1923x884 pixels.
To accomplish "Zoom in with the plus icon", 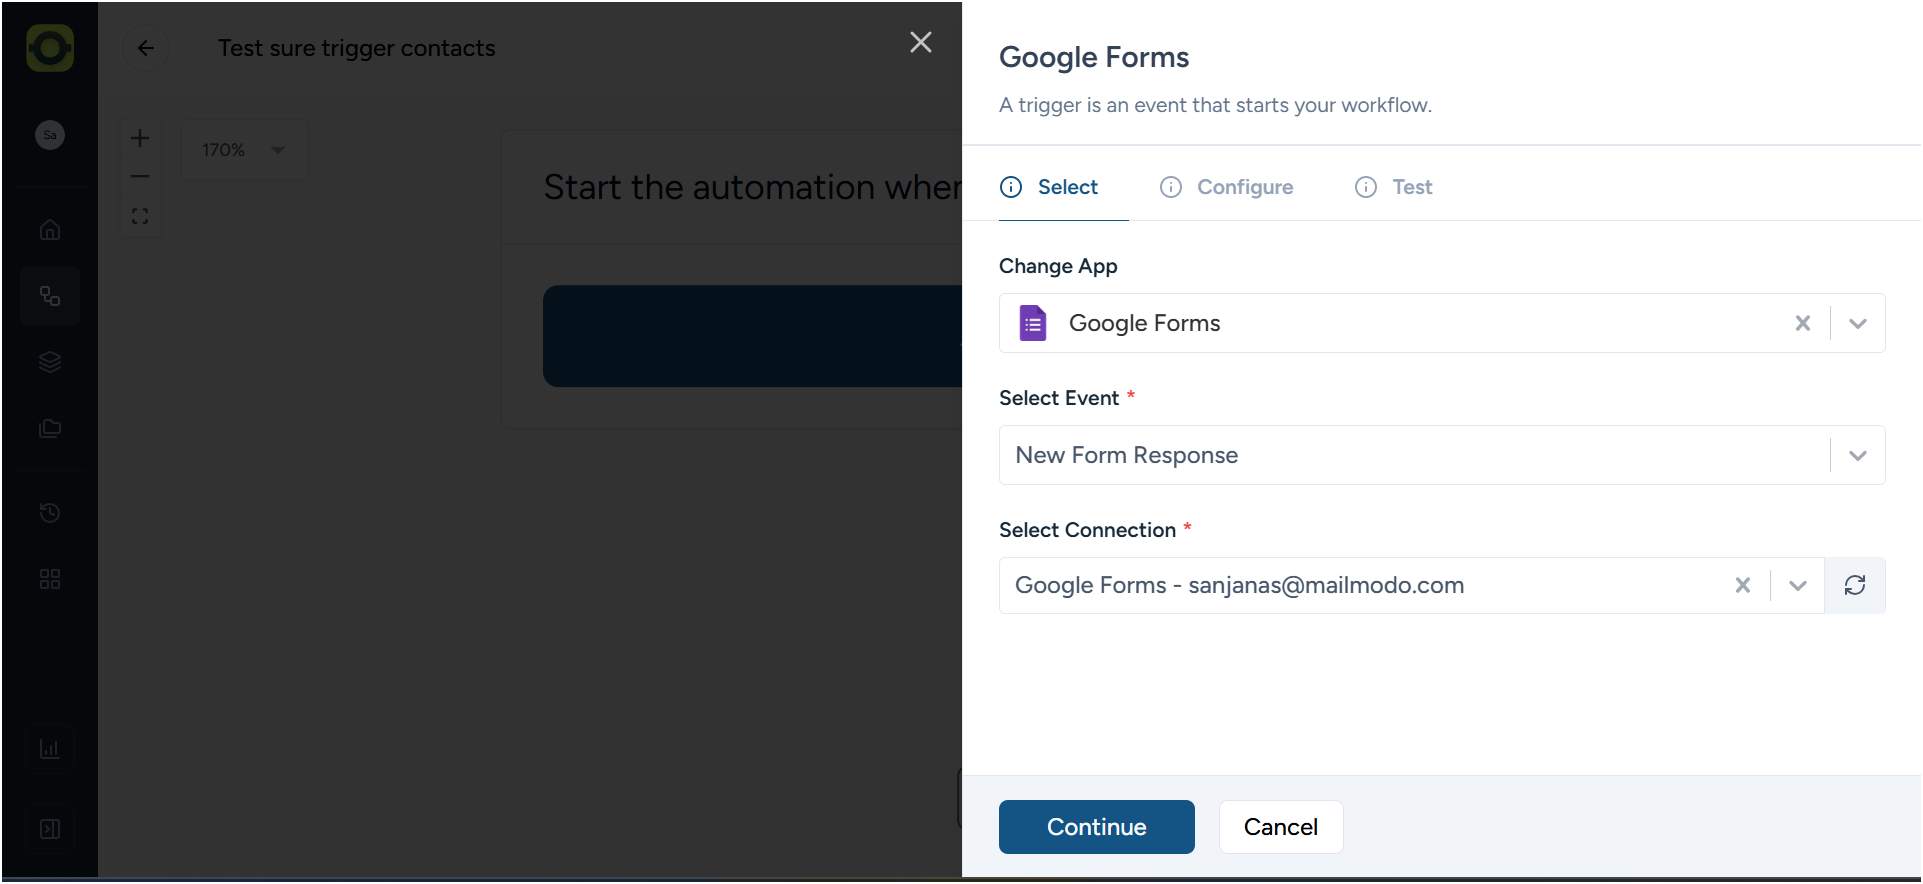I will tap(140, 138).
